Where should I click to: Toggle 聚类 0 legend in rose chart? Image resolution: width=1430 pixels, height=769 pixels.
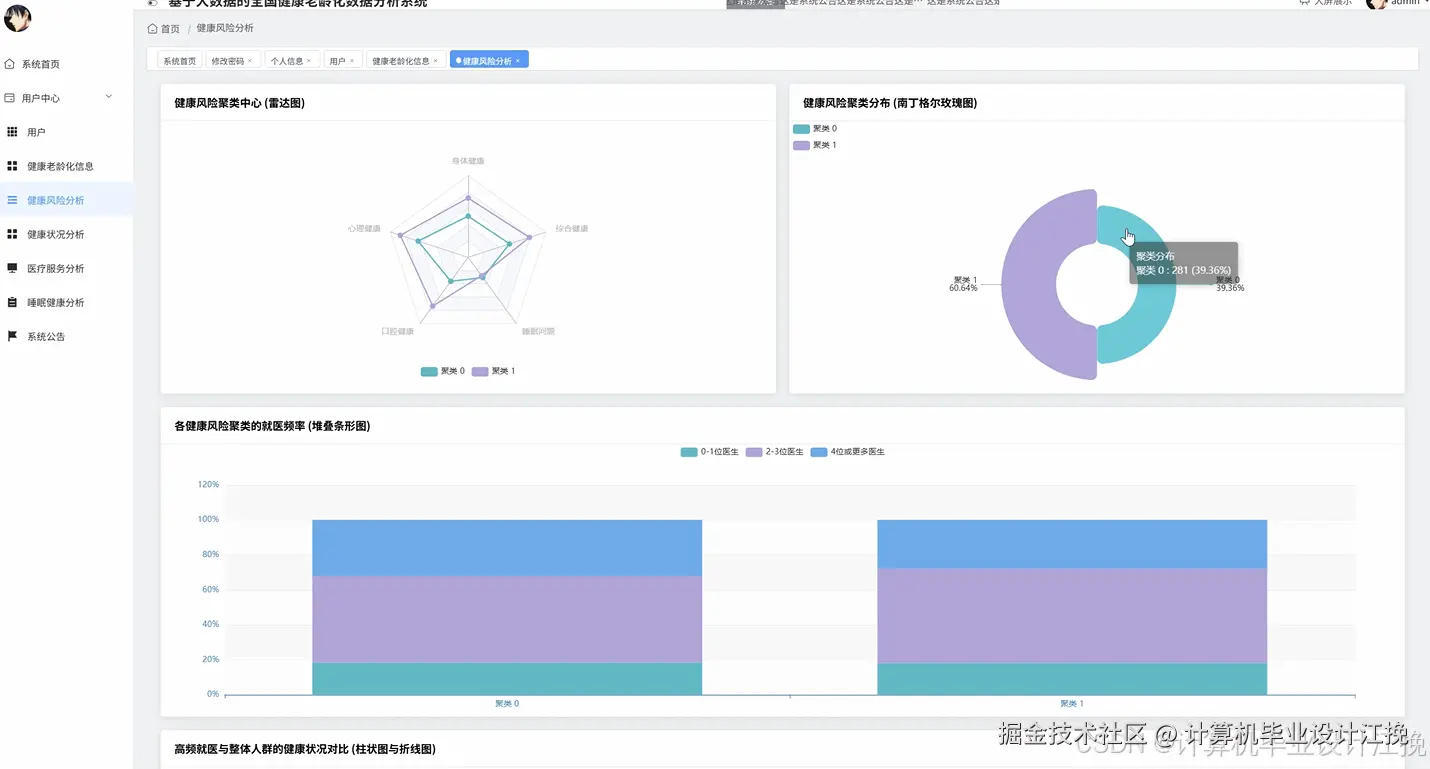pos(815,129)
